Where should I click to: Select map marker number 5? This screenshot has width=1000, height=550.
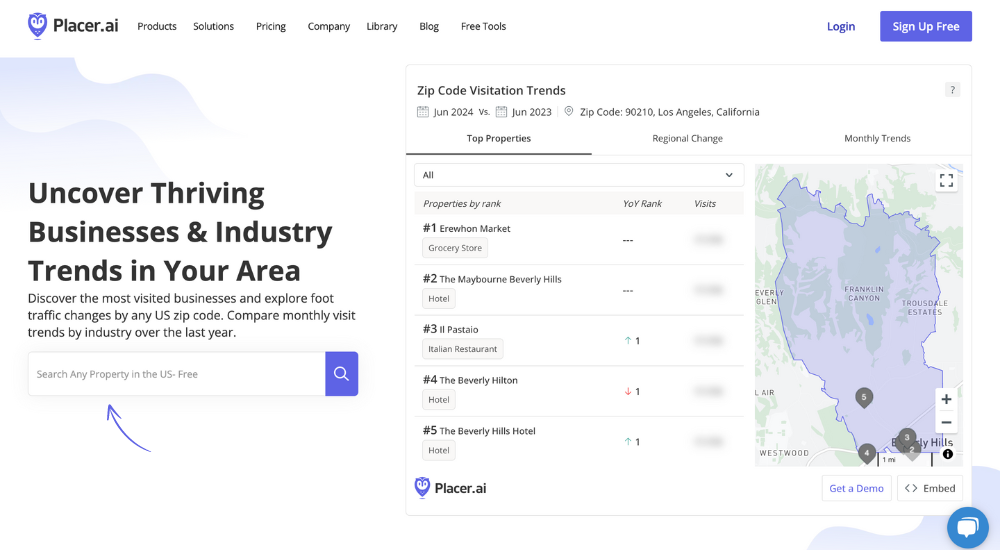(864, 398)
